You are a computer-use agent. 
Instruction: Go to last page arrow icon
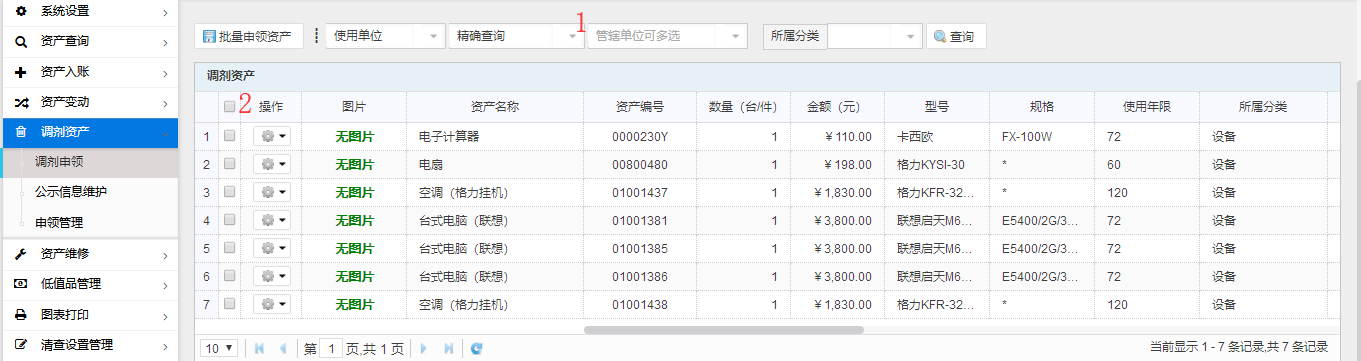[x=448, y=348]
